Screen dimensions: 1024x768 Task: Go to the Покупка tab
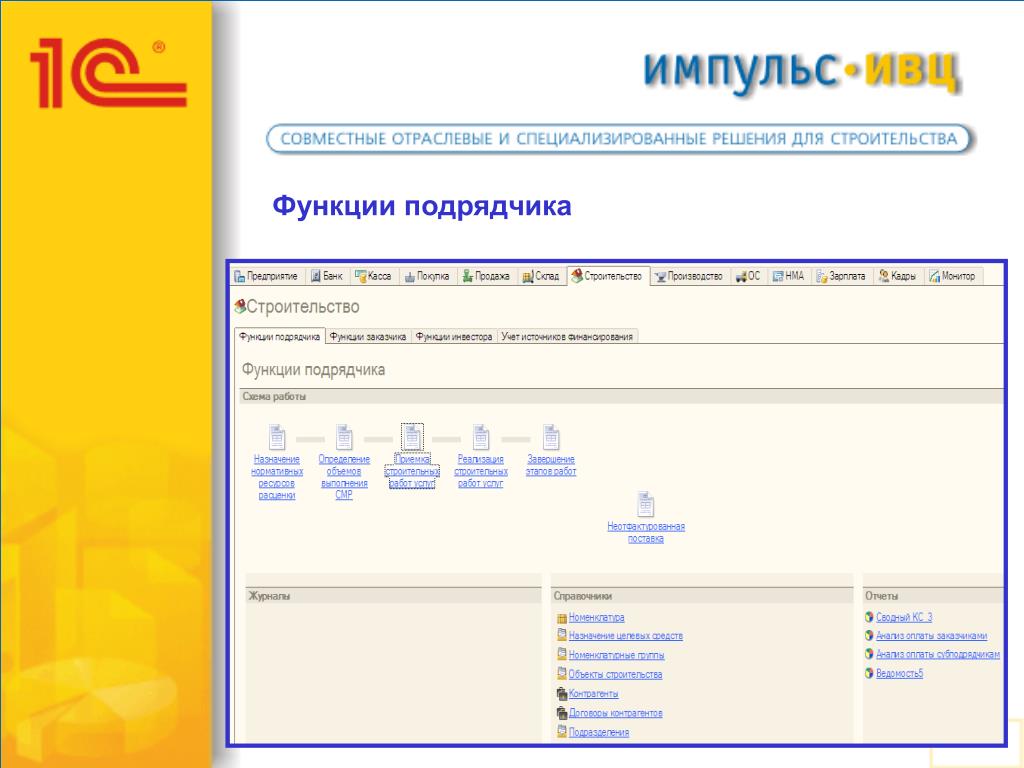pyautogui.click(x=427, y=276)
